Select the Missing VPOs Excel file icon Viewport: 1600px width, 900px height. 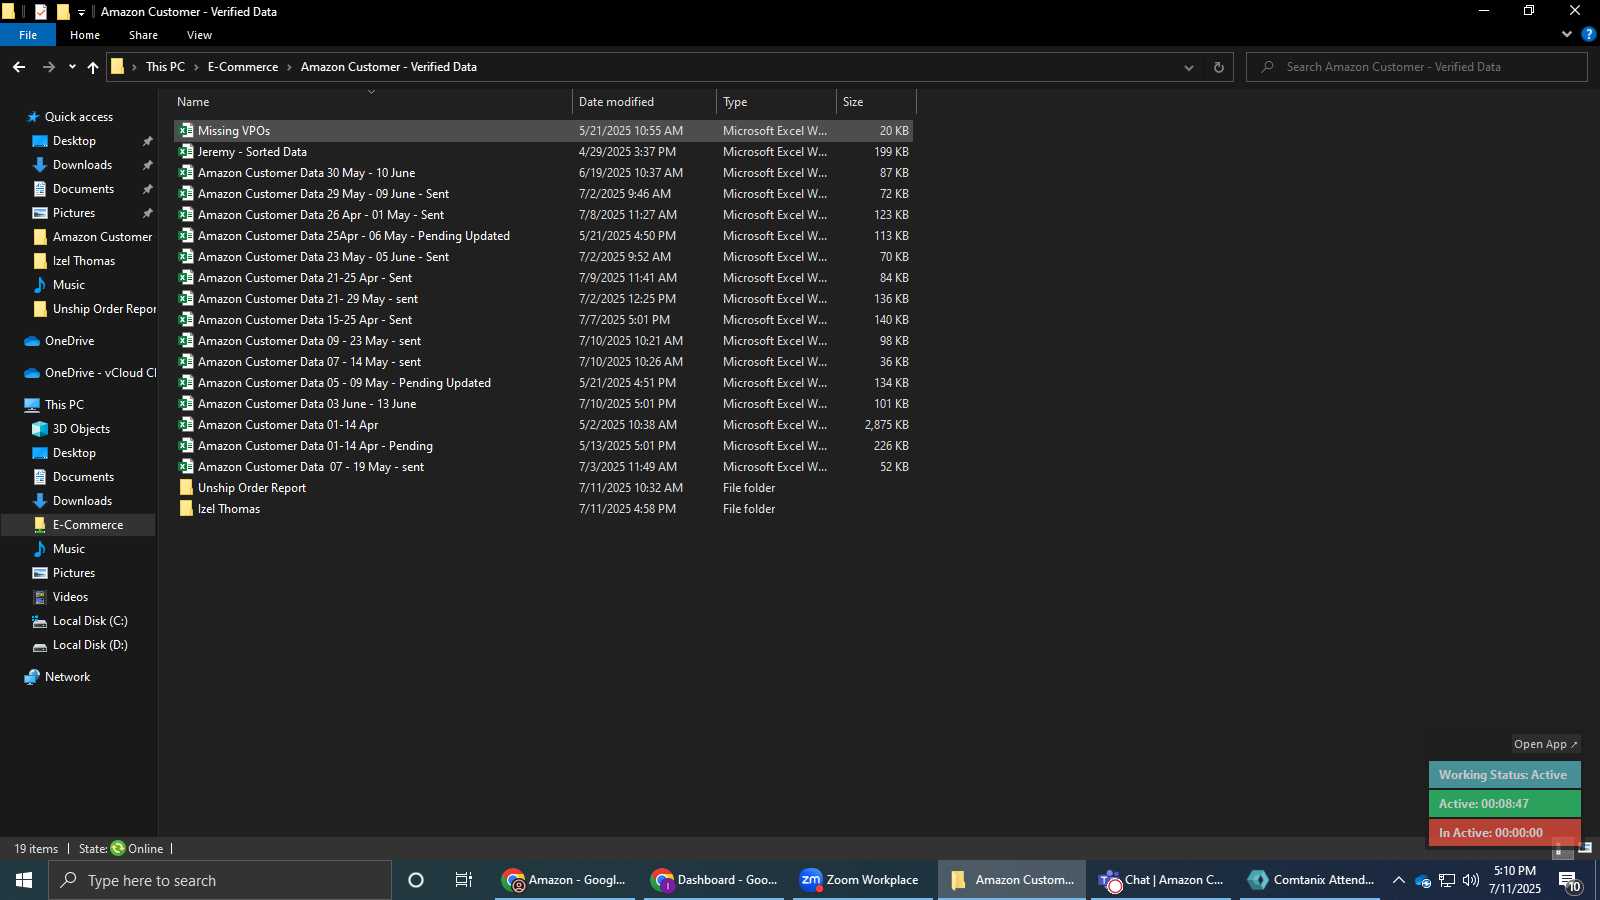tap(186, 131)
